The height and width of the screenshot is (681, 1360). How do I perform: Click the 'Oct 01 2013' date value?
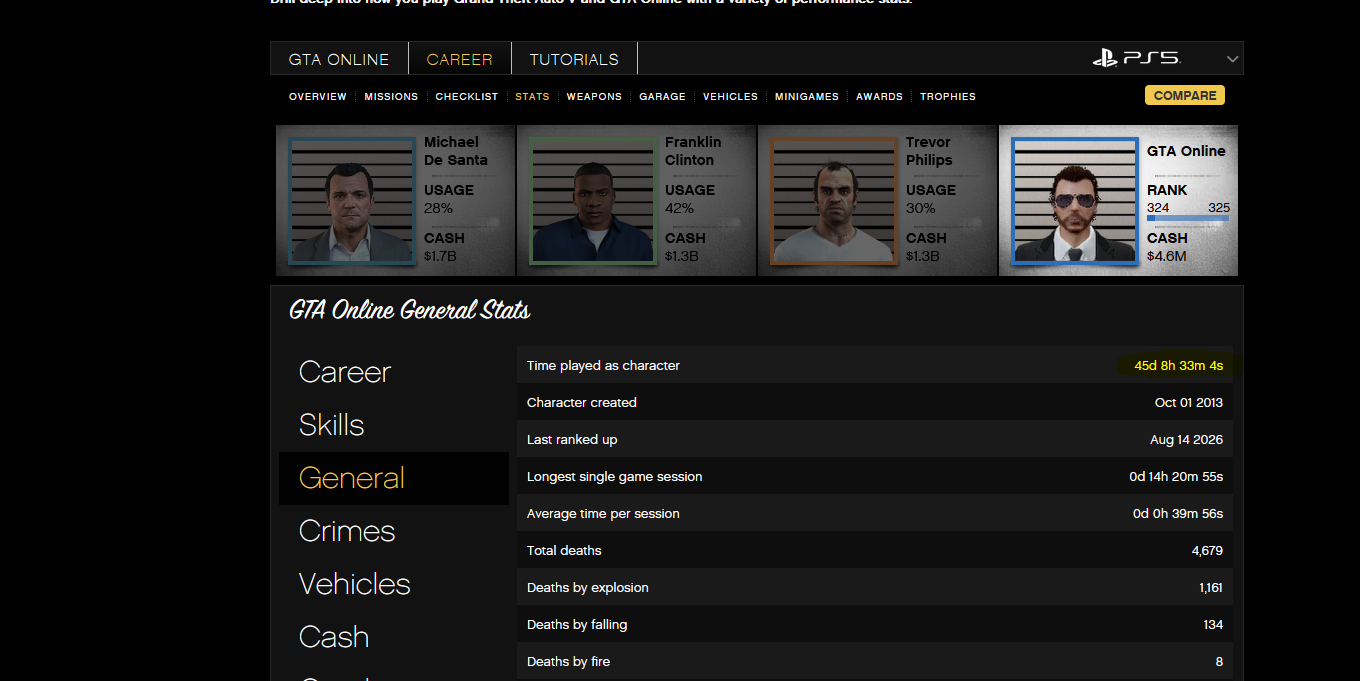click(x=1189, y=403)
